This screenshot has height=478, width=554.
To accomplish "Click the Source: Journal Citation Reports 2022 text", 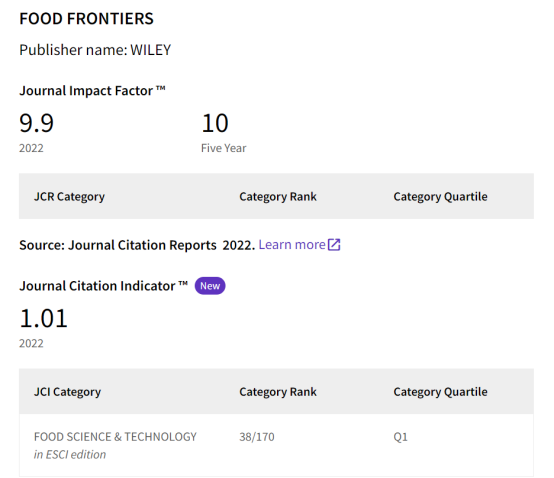I will pyautogui.click(x=137, y=245).
